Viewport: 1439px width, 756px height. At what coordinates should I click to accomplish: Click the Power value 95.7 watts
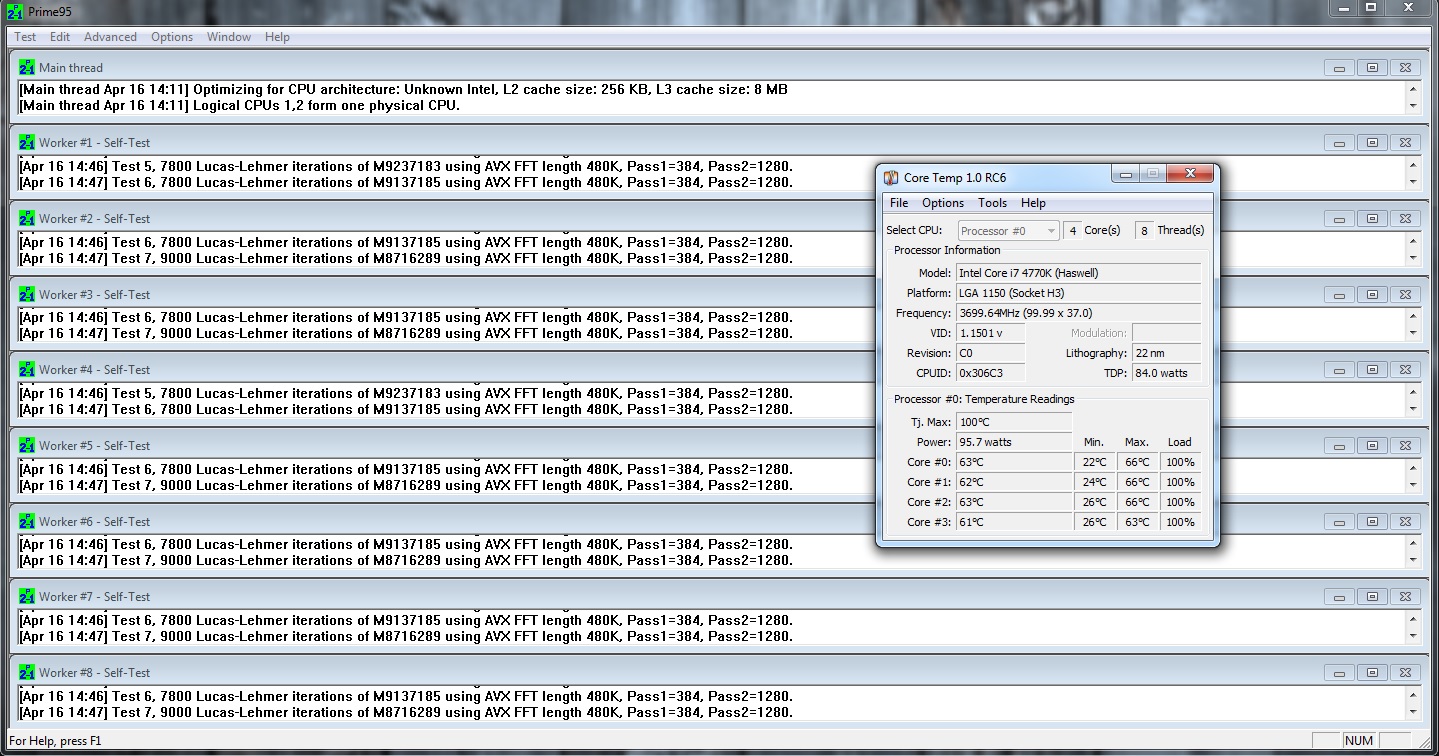(x=1014, y=442)
